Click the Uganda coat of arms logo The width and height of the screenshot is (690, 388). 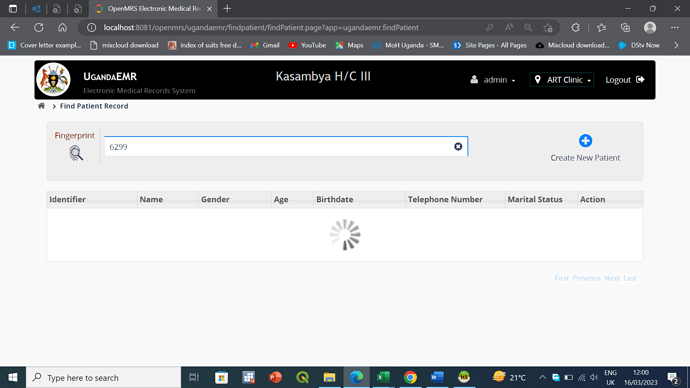pos(53,80)
